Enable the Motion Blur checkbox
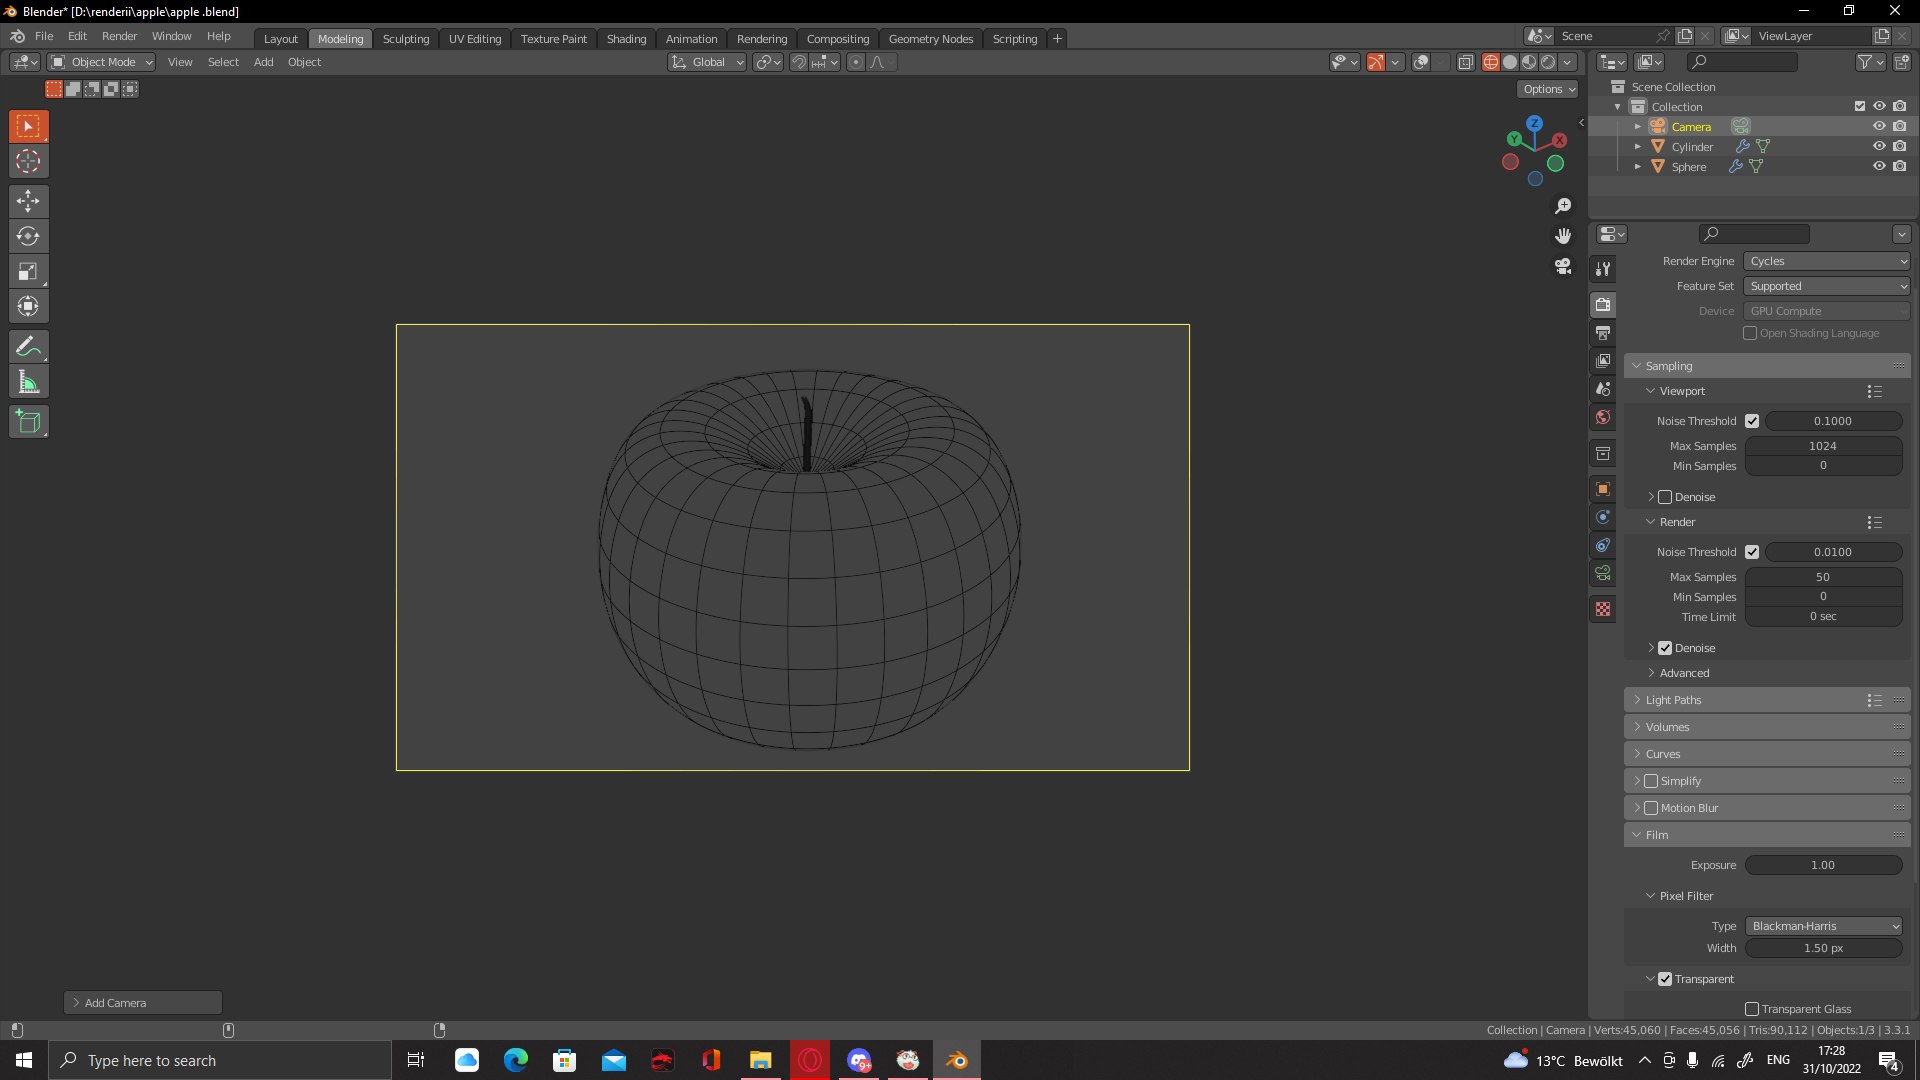 (1651, 808)
